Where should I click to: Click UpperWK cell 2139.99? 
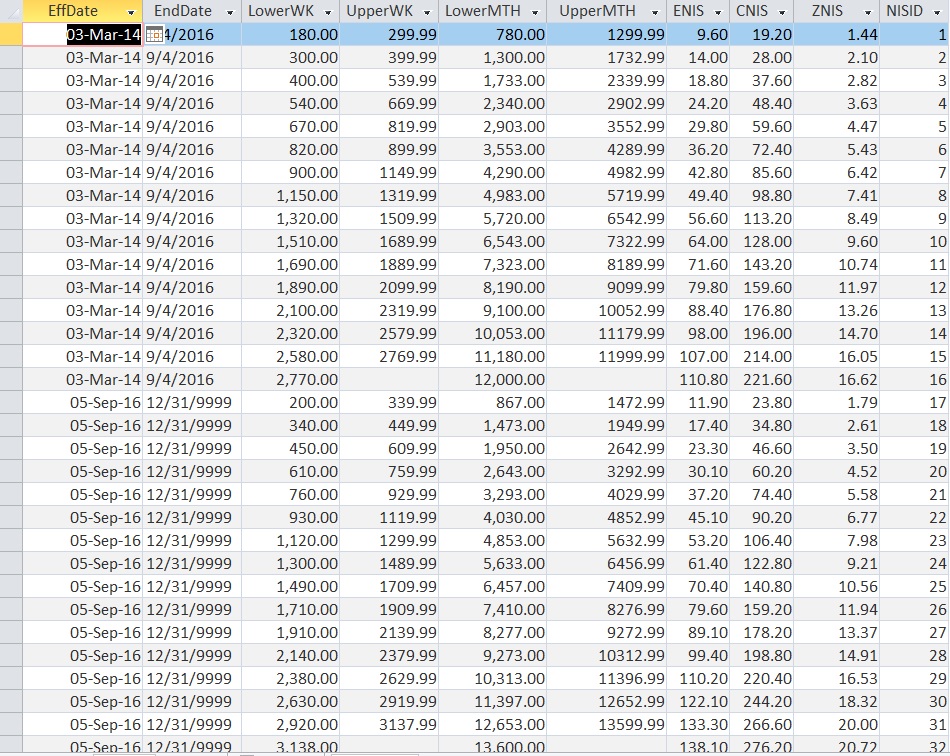coord(389,633)
